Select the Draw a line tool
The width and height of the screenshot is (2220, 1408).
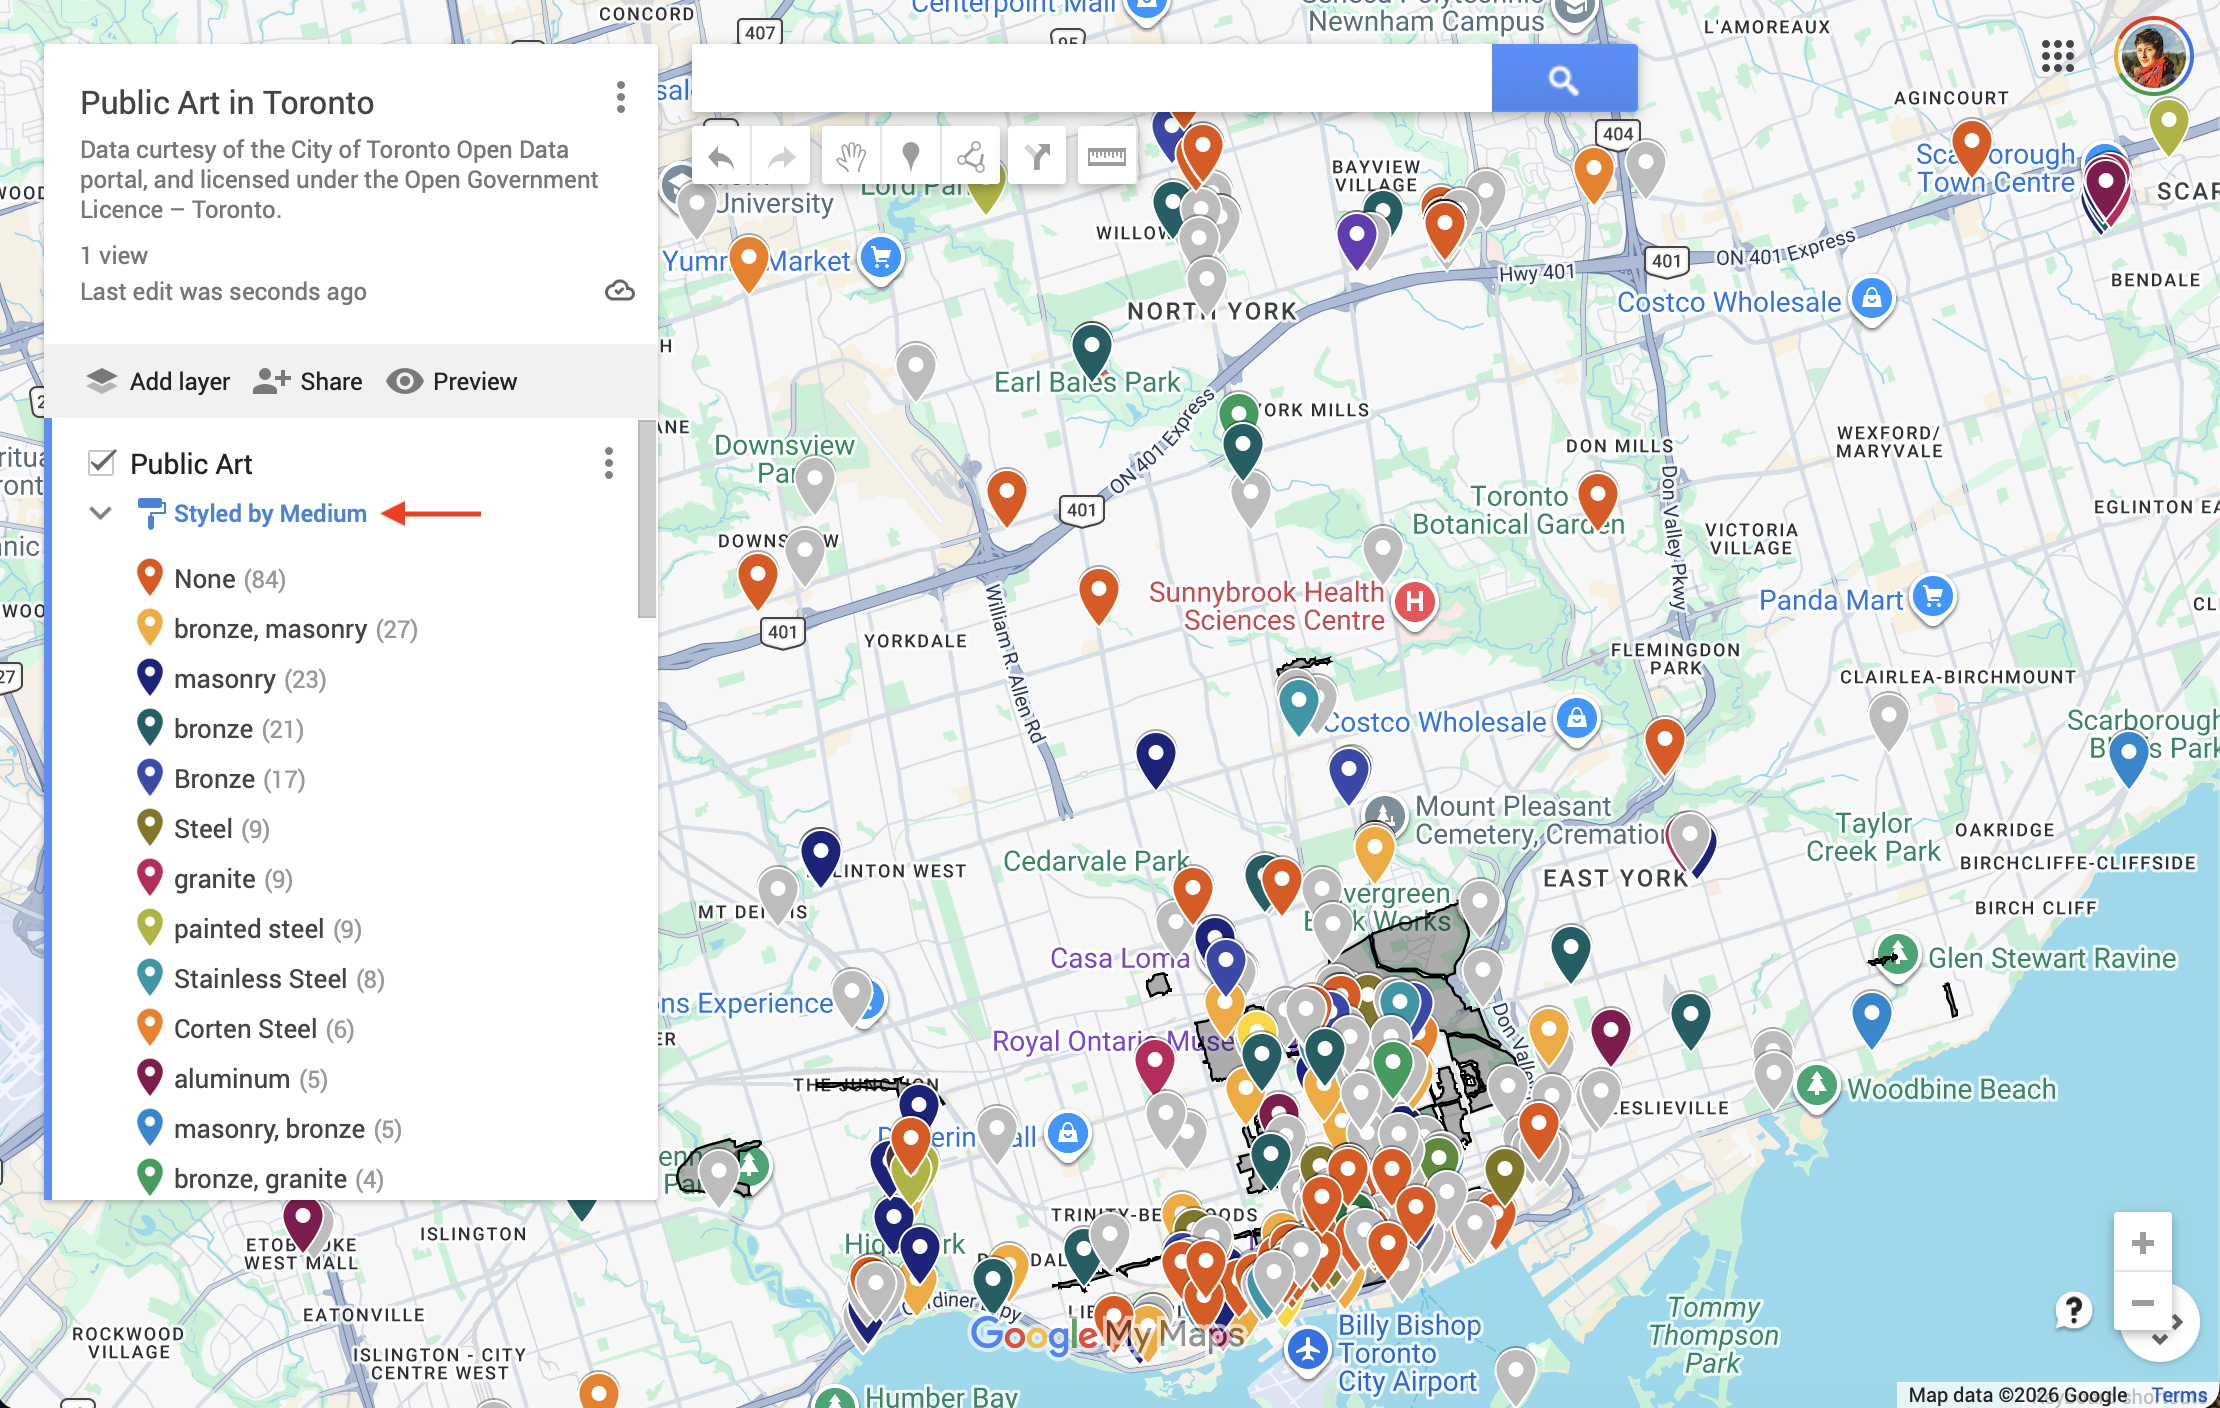pos(970,157)
